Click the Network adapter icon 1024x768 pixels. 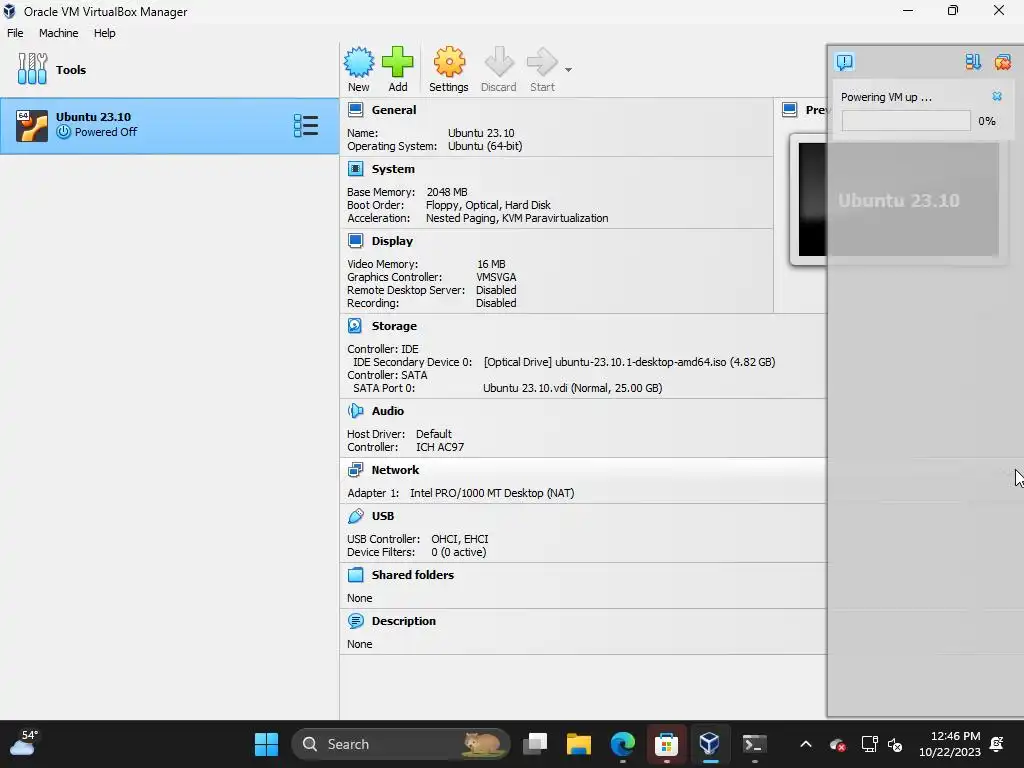355,470
